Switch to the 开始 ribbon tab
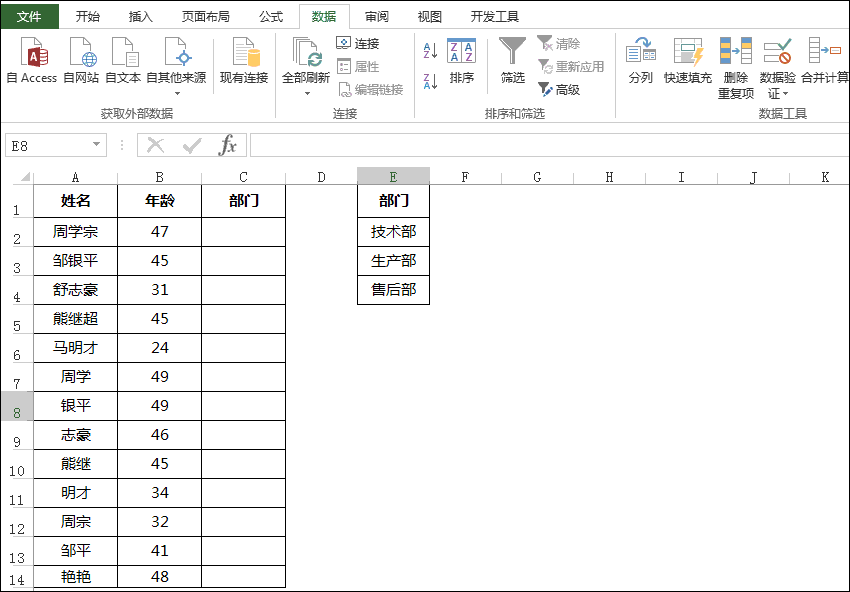 88,16
